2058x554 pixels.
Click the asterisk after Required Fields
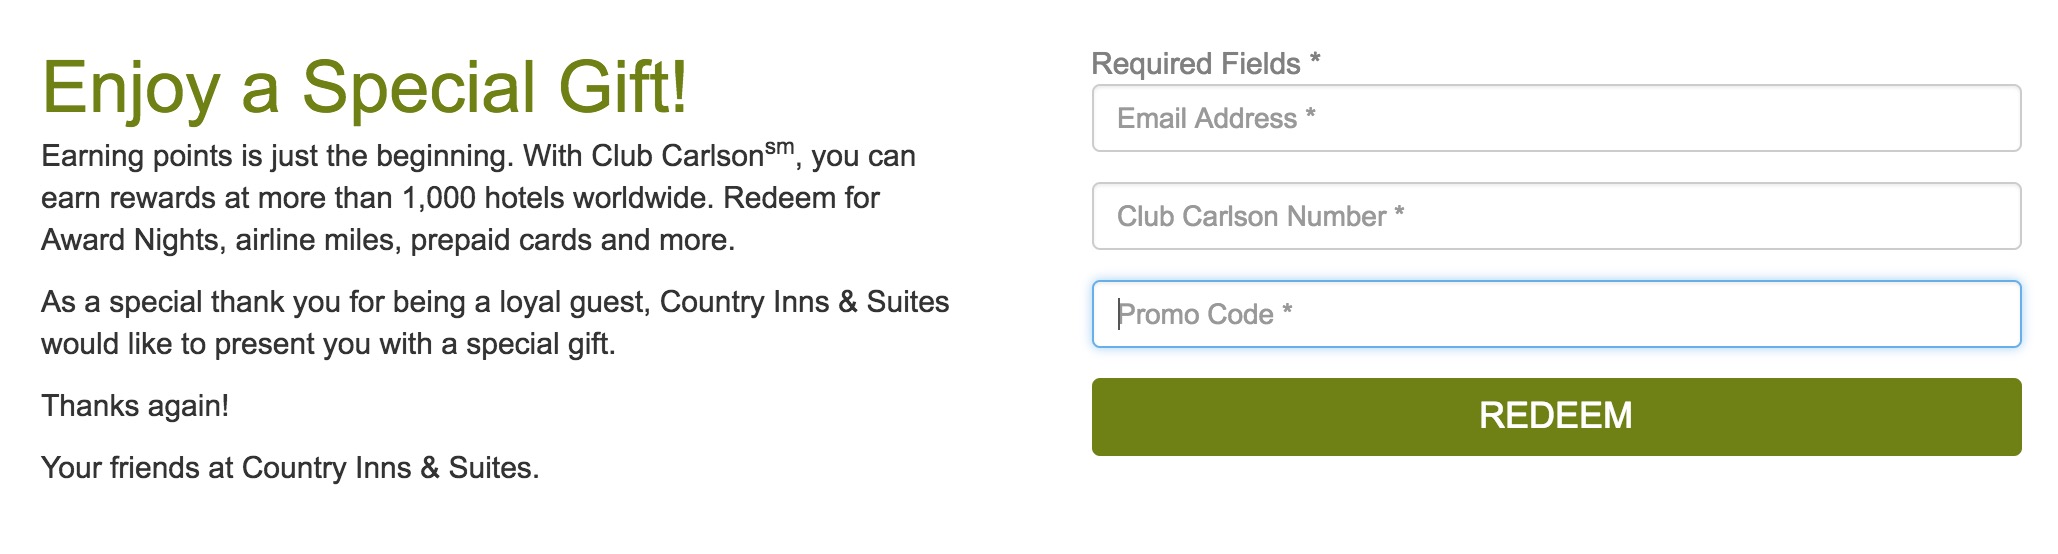click(x=1315, y=60)
